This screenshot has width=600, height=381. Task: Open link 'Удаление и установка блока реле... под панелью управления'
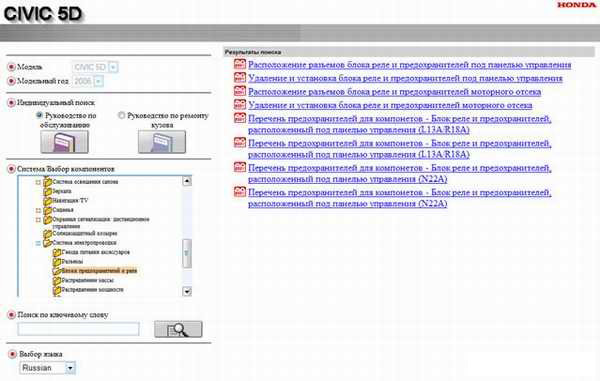[x=405, y=78]
